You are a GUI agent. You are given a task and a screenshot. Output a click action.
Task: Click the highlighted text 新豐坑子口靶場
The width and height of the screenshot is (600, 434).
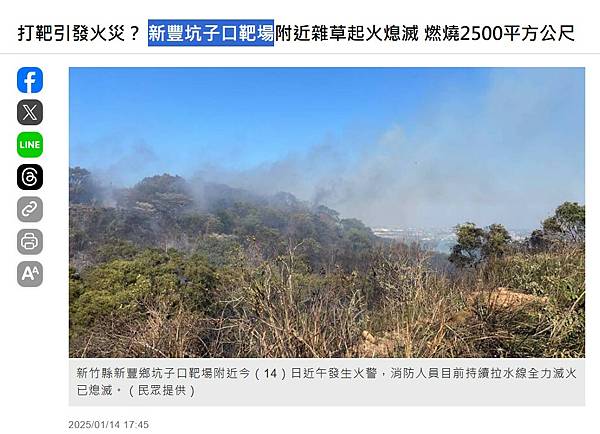pos(211,33)
